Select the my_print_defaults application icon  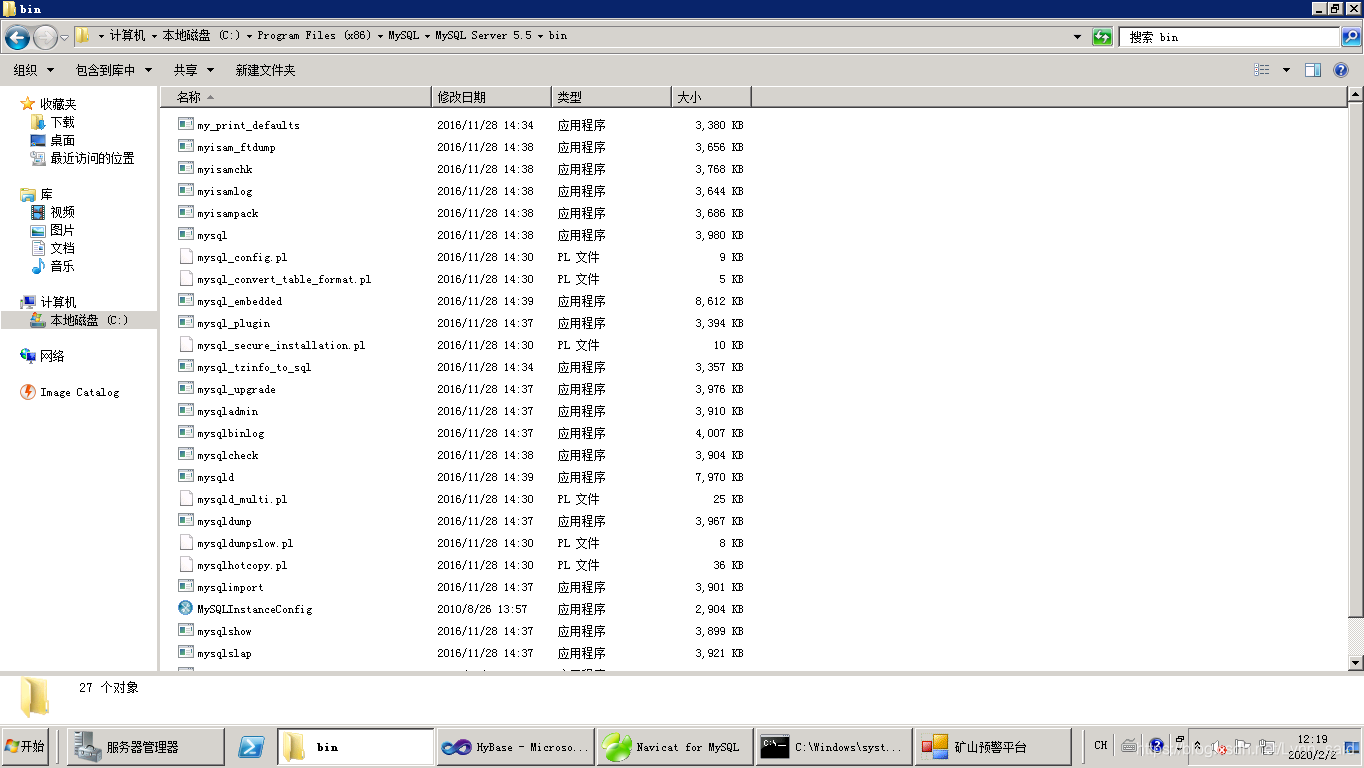pyautogui.click(x=185, y=124)
